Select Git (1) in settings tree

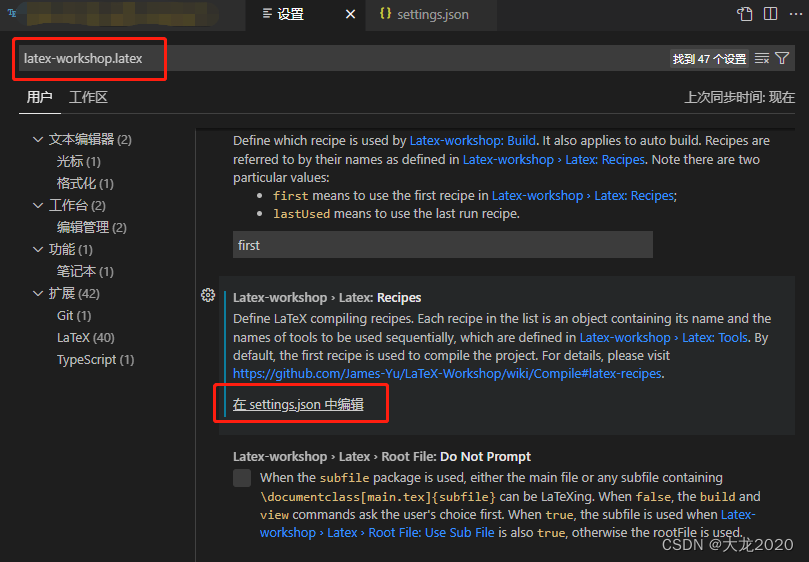[74, 315]
